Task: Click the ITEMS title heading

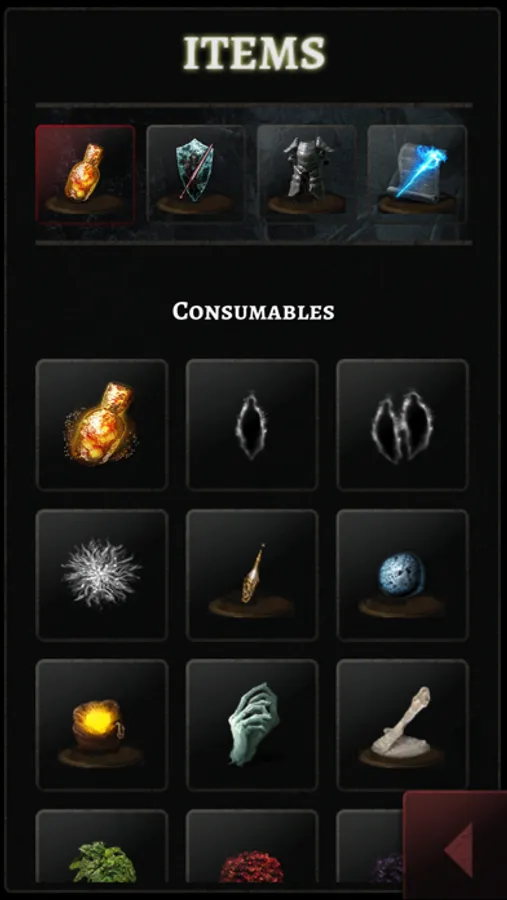Action: (x=254, y=52)
